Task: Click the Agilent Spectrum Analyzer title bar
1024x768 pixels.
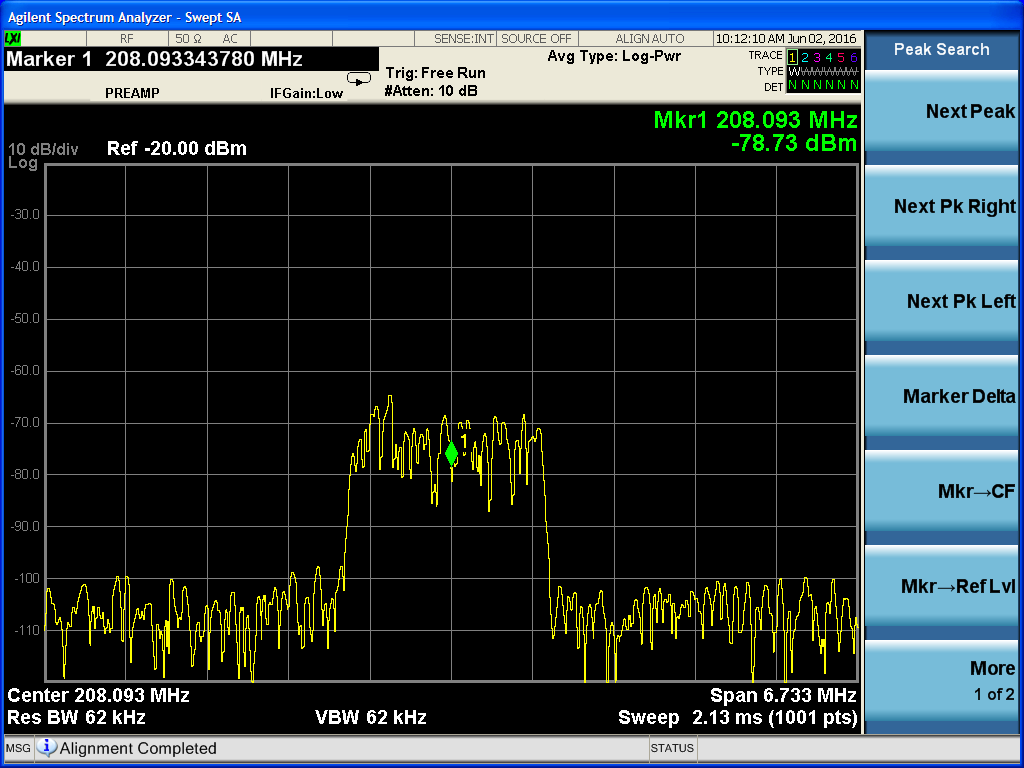Action: coord(512,18)
